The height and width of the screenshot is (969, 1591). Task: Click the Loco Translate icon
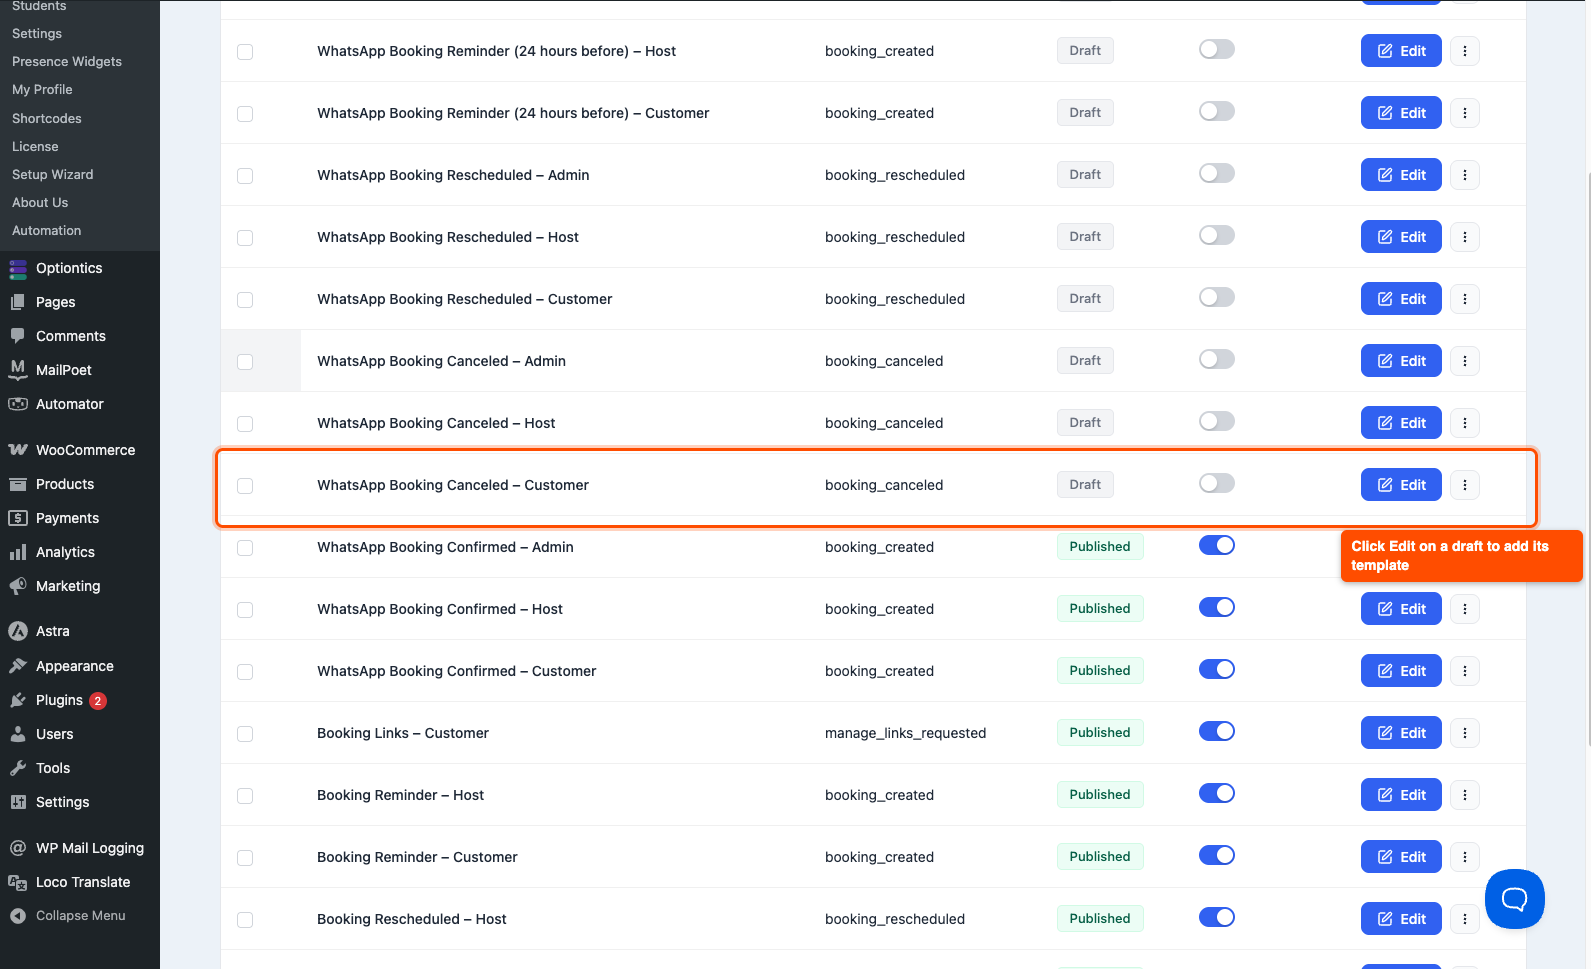(18, 882)
